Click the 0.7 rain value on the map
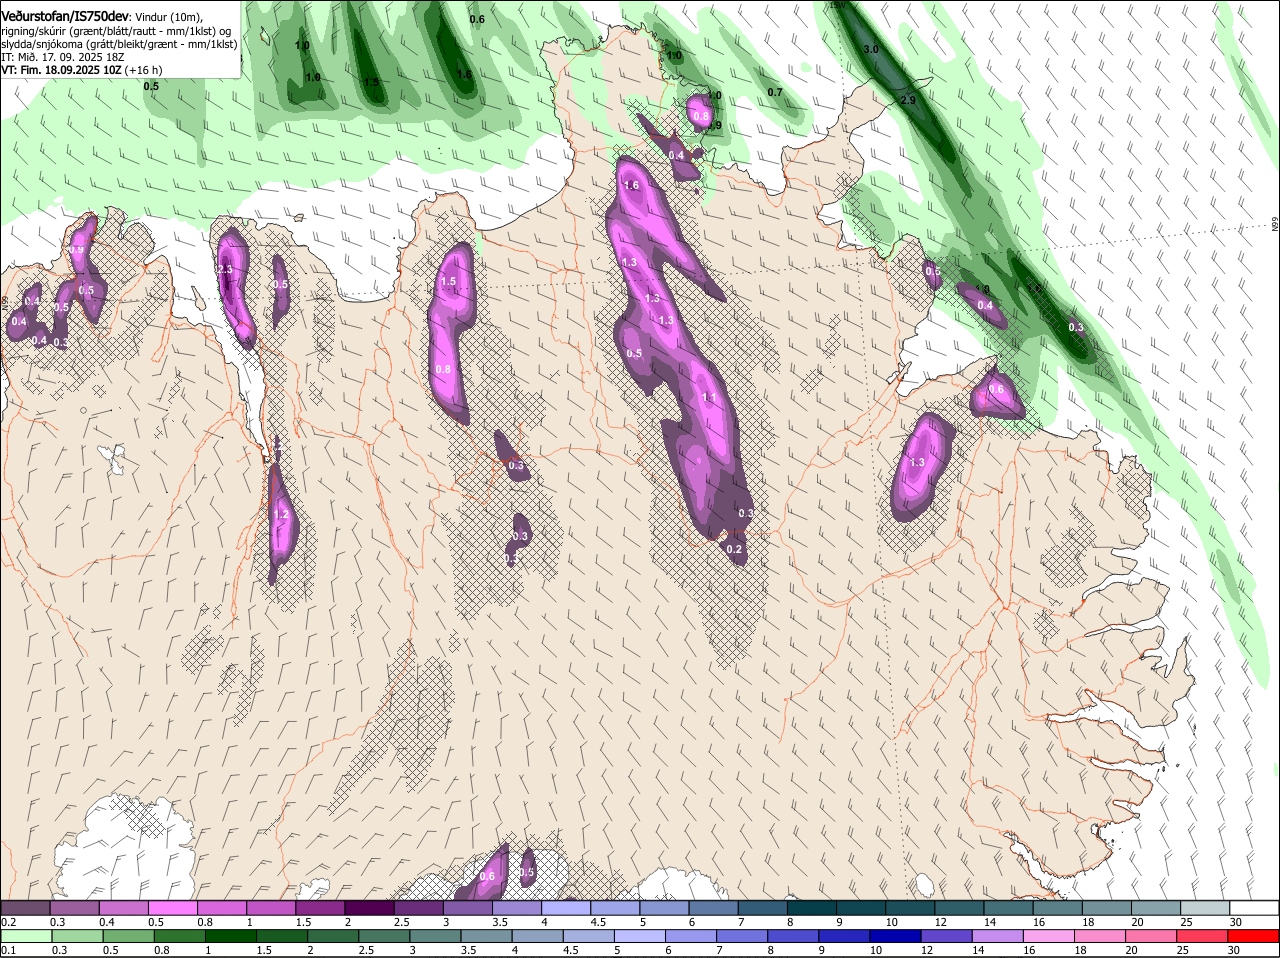1280x958 pixels. coord(775,92)
